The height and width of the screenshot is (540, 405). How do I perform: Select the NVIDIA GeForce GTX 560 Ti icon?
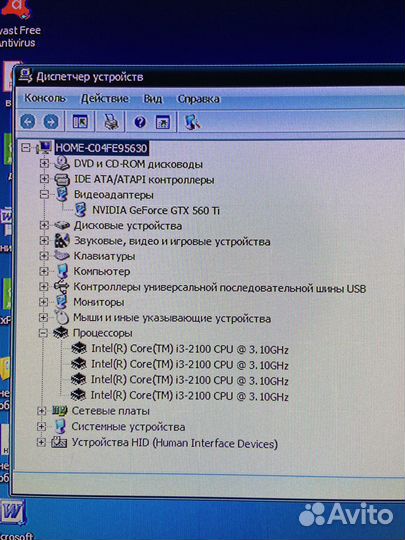pos(80,210)
